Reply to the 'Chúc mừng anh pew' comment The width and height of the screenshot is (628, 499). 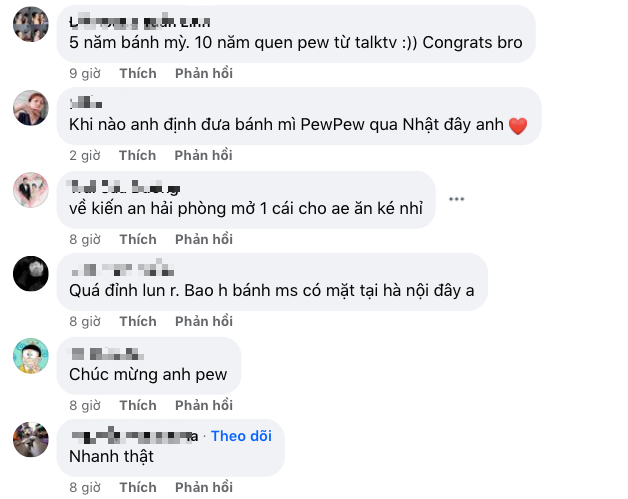click(x=203, y=405)
